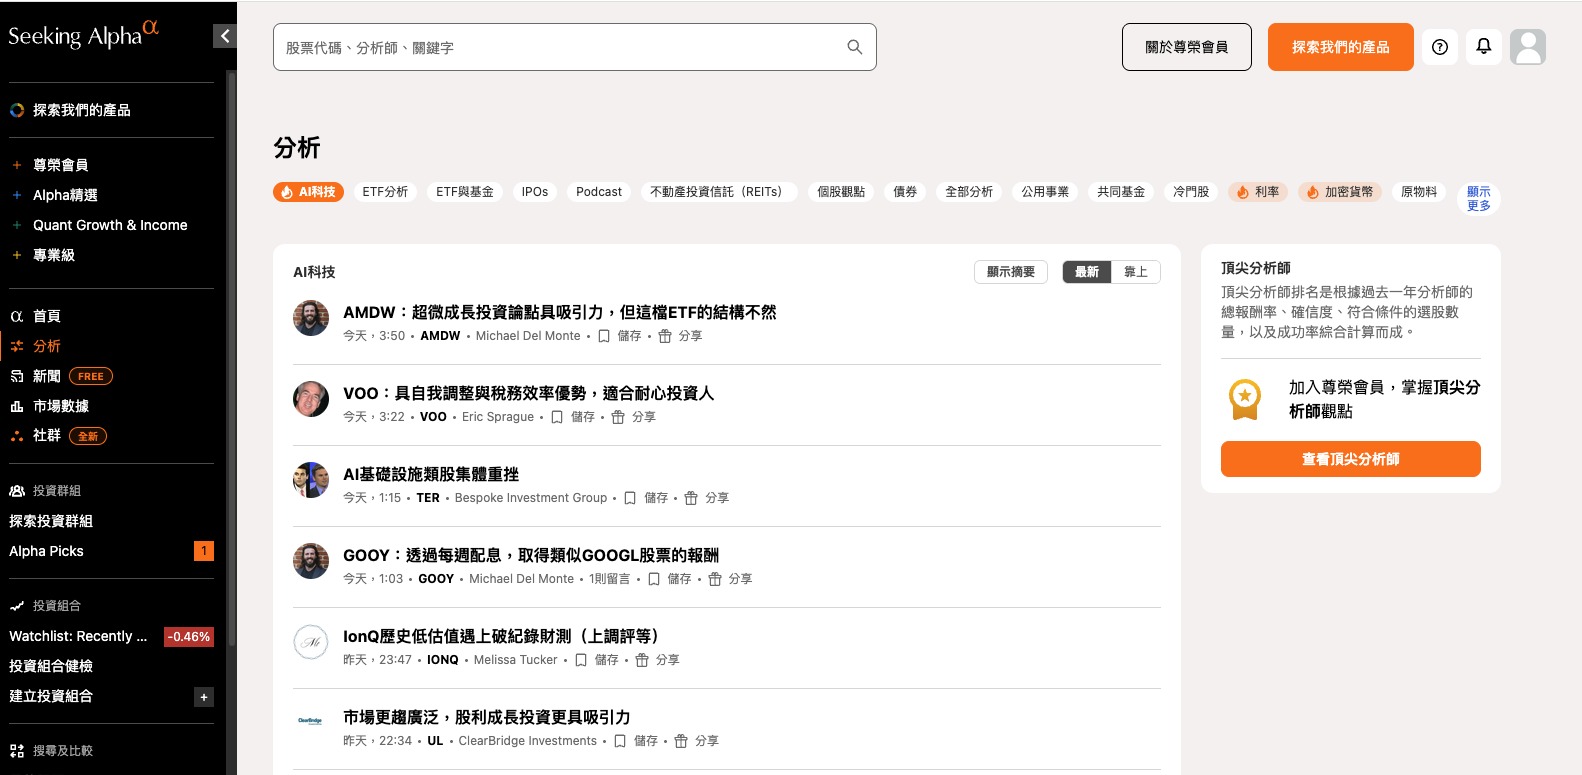The height and width of the screenshot is (775, 1582).
Task: Select the Podcast category tab
Action: coord(599,192)
